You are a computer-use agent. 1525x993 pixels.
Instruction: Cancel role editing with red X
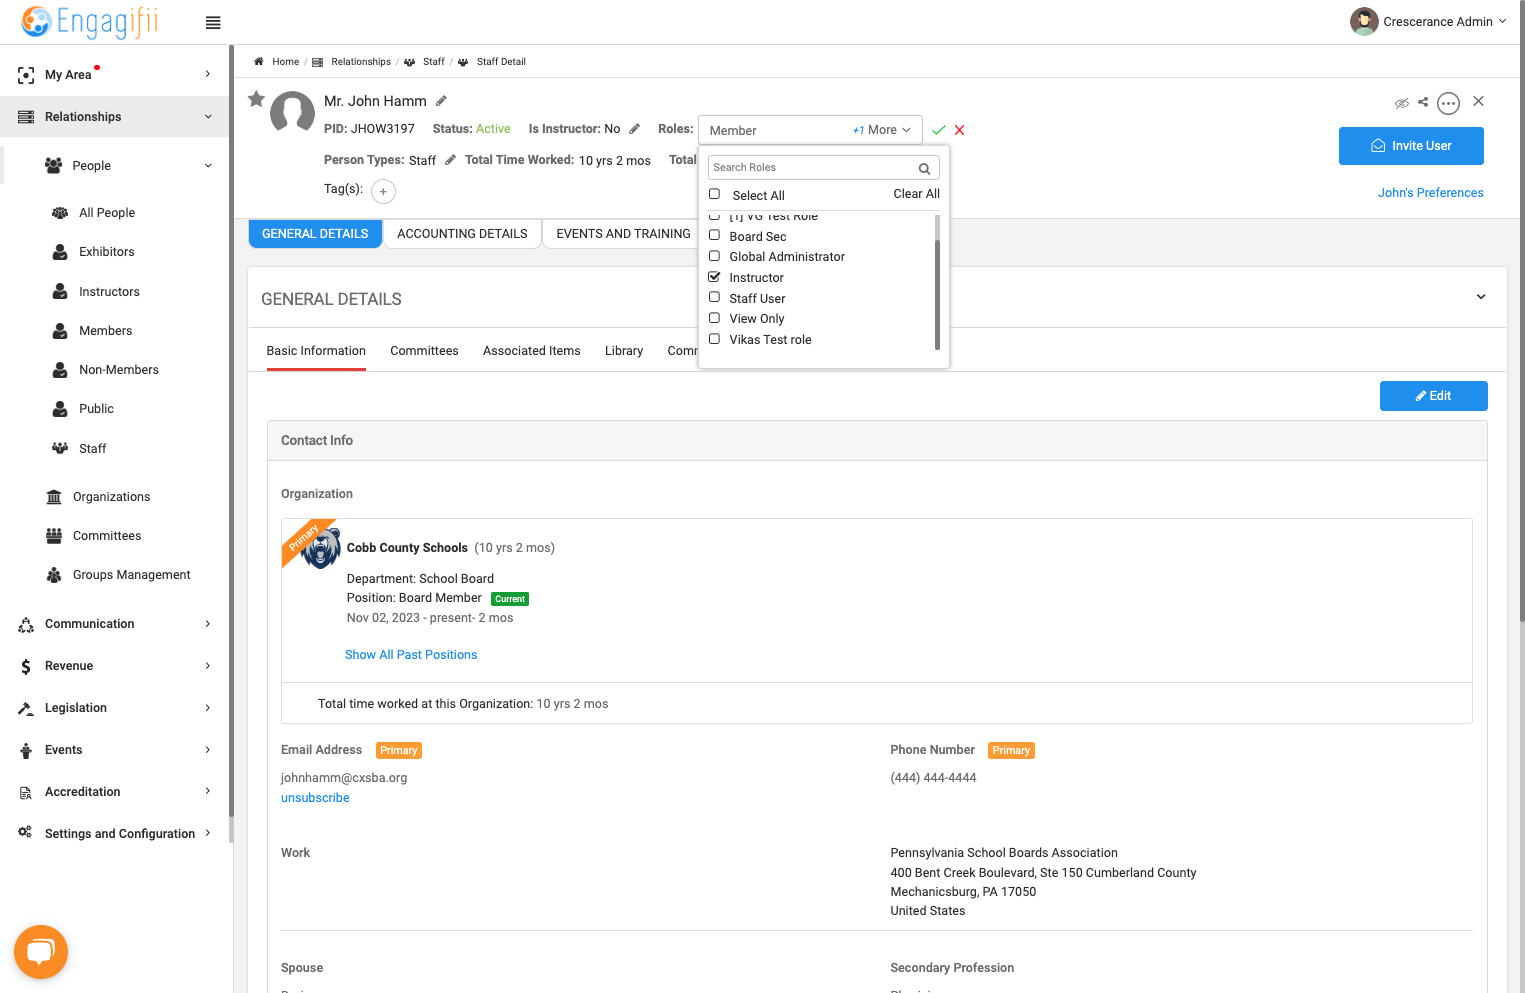(x=959, y=130)
